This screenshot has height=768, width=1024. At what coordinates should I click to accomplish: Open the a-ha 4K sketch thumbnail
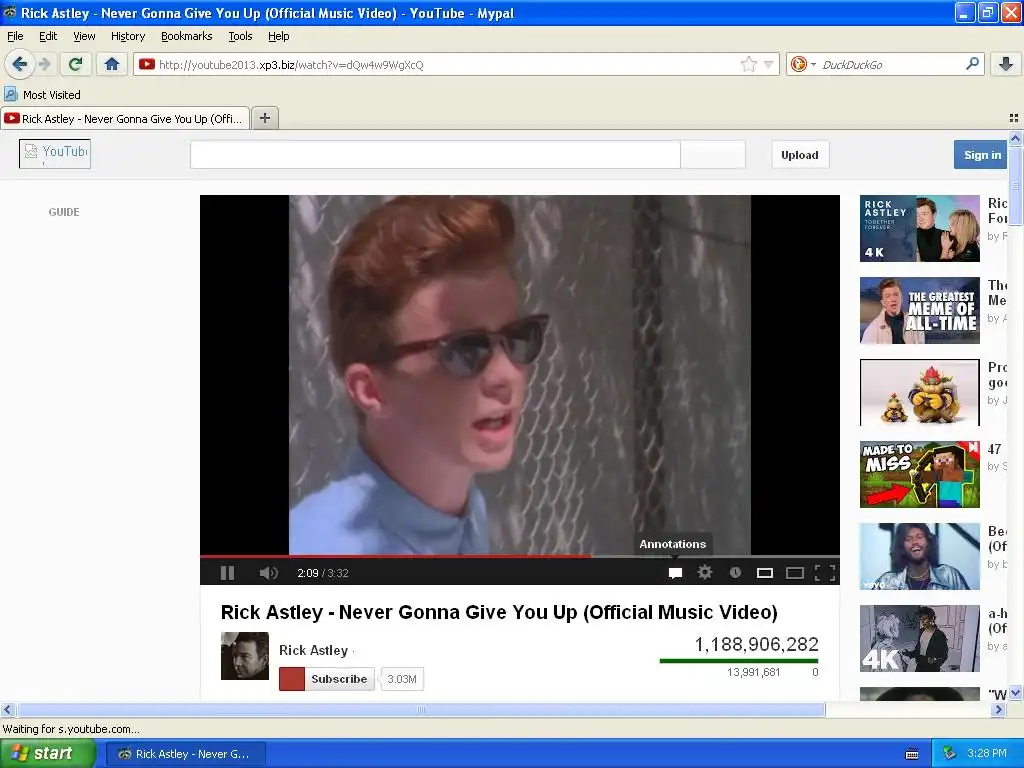(920, 638)
